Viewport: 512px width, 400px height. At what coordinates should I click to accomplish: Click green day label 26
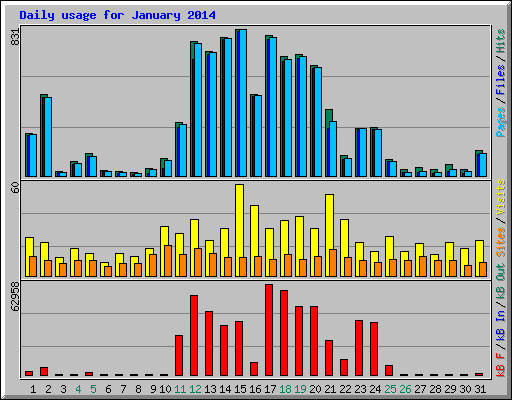(405, 389)
